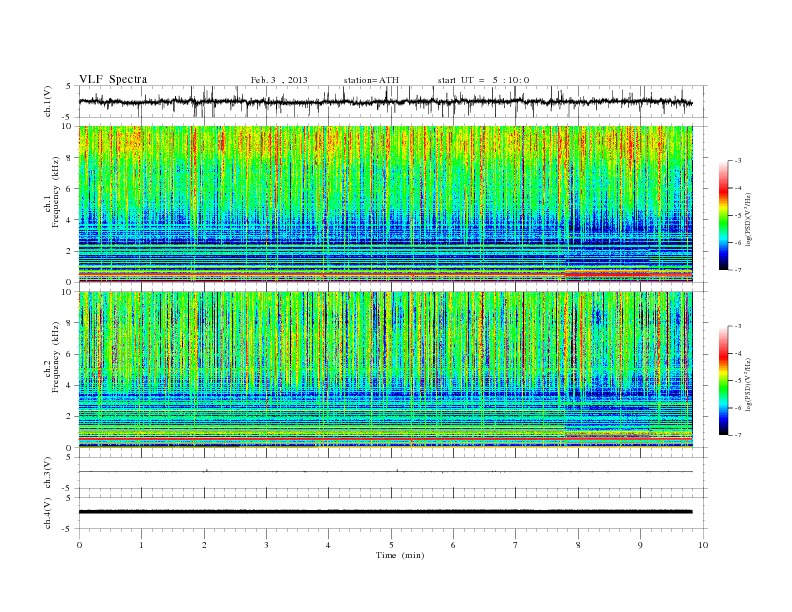Click the ch.4 voltage trace panel
The height and width of the screenshot is (612, 792).
point(393,513)
